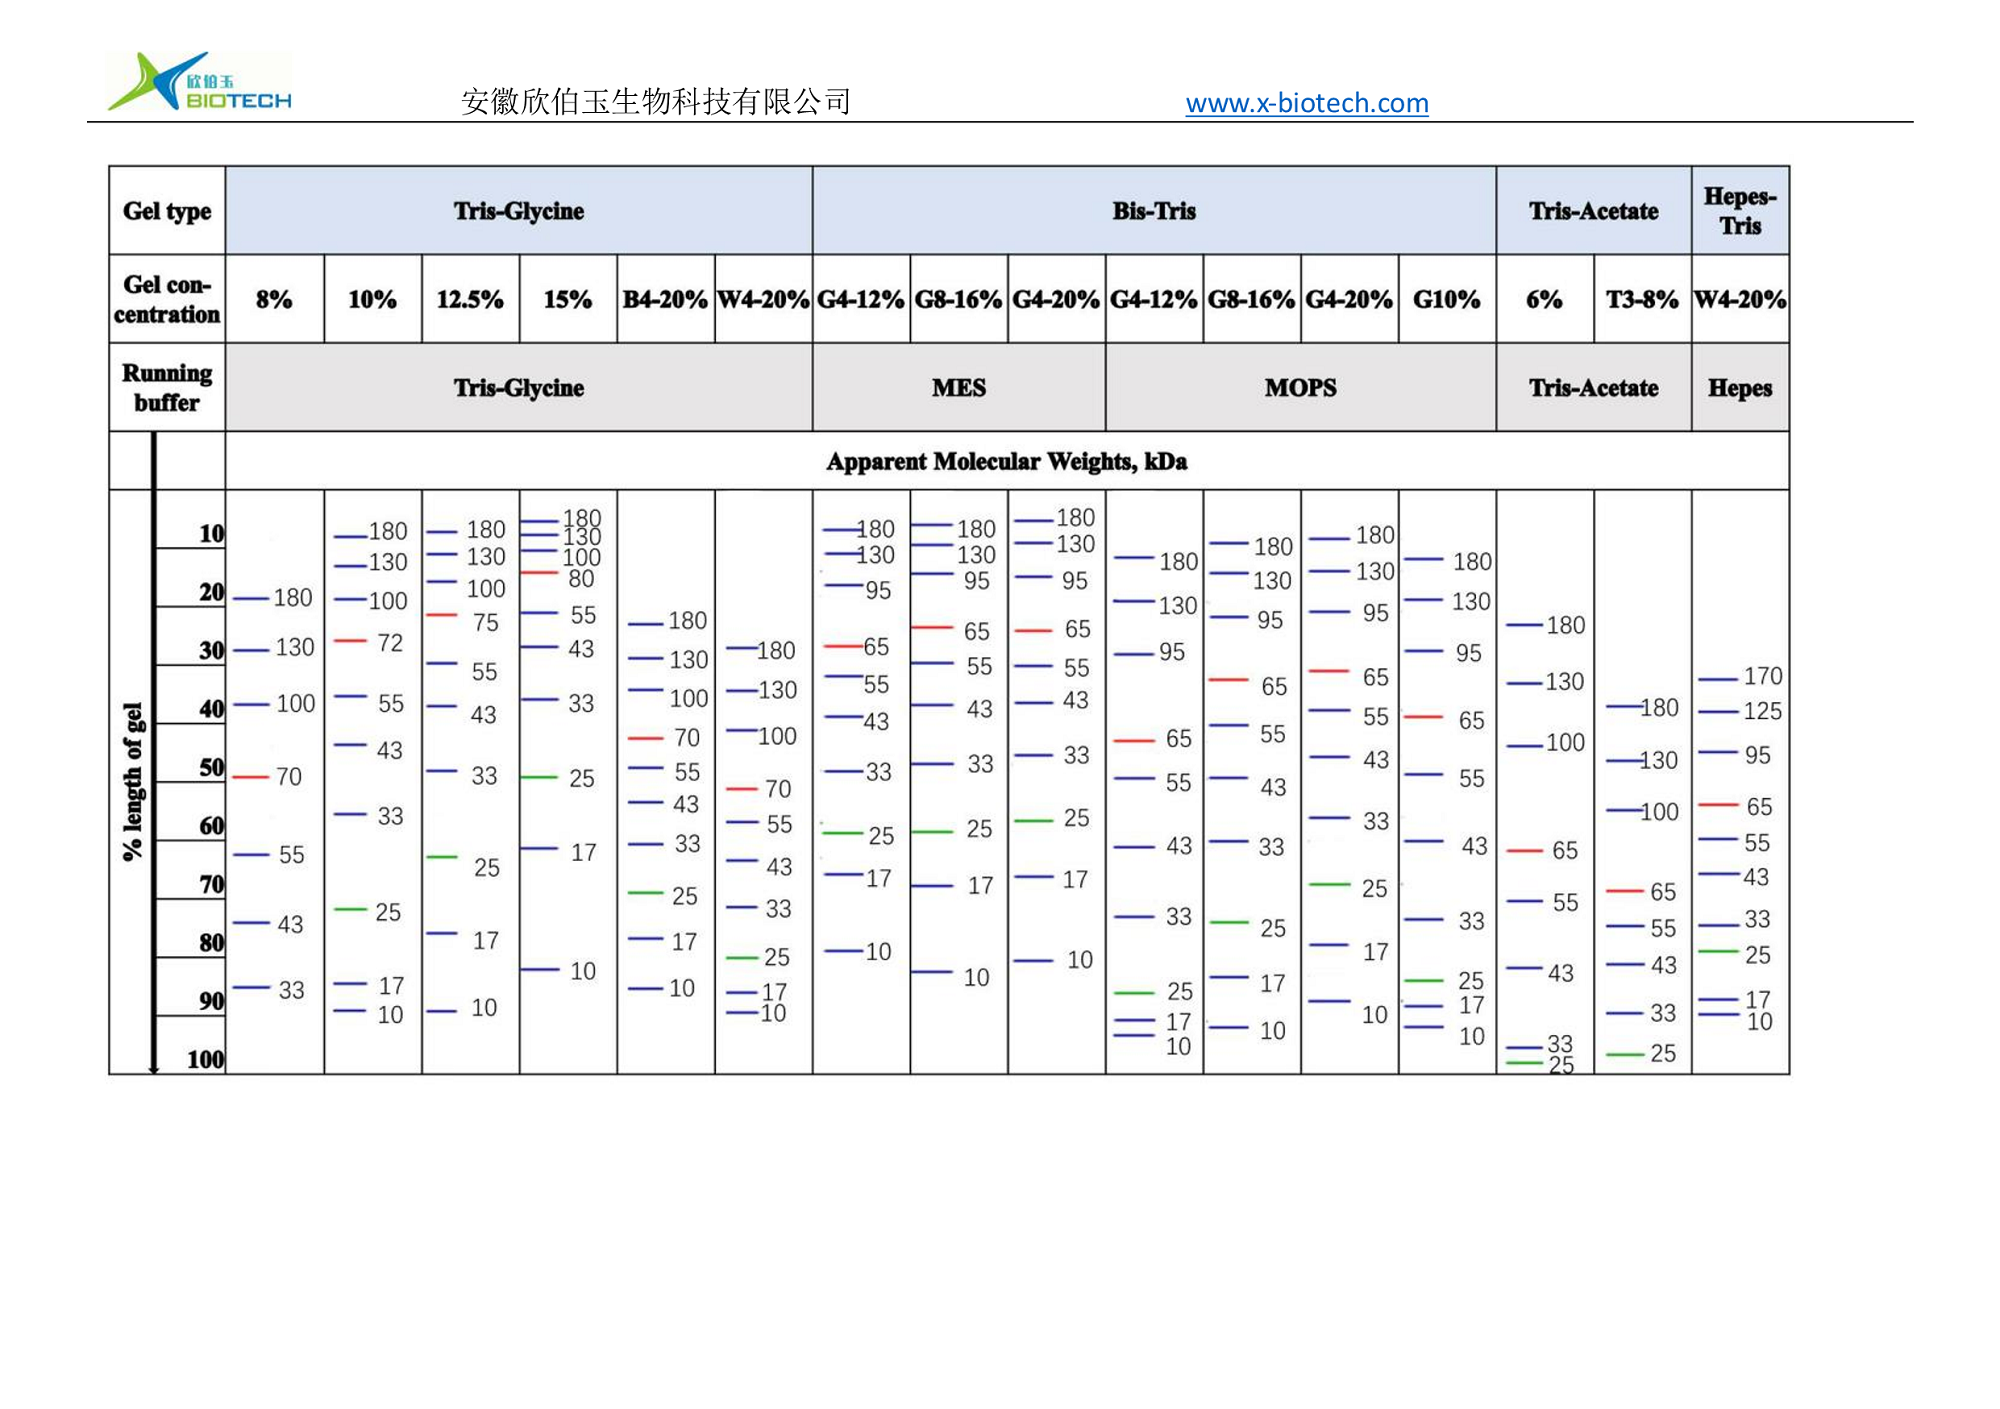This screenshot has width=2000, height=1409.
Task: Select the Tris-Acetate gel type header
Action: tap(1594, 211)
